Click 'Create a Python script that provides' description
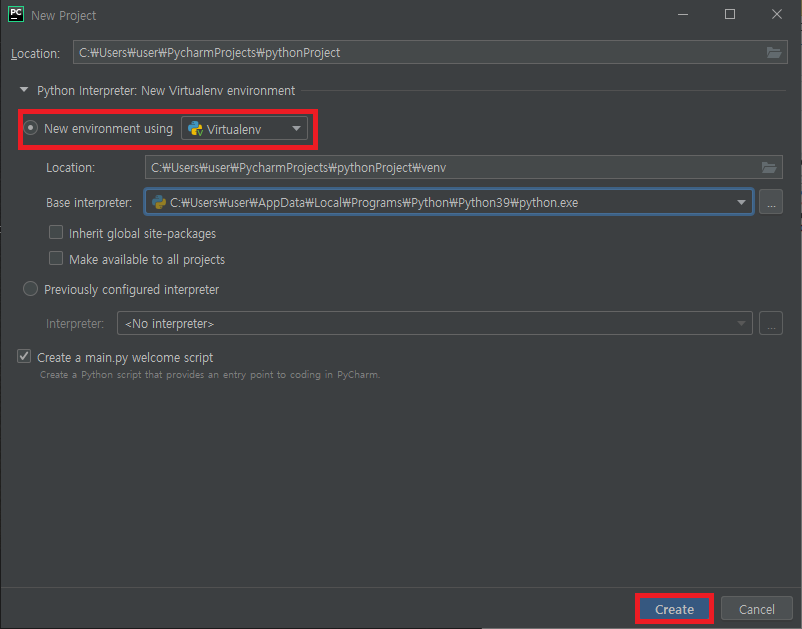802x629 pixels. point(210,375)
